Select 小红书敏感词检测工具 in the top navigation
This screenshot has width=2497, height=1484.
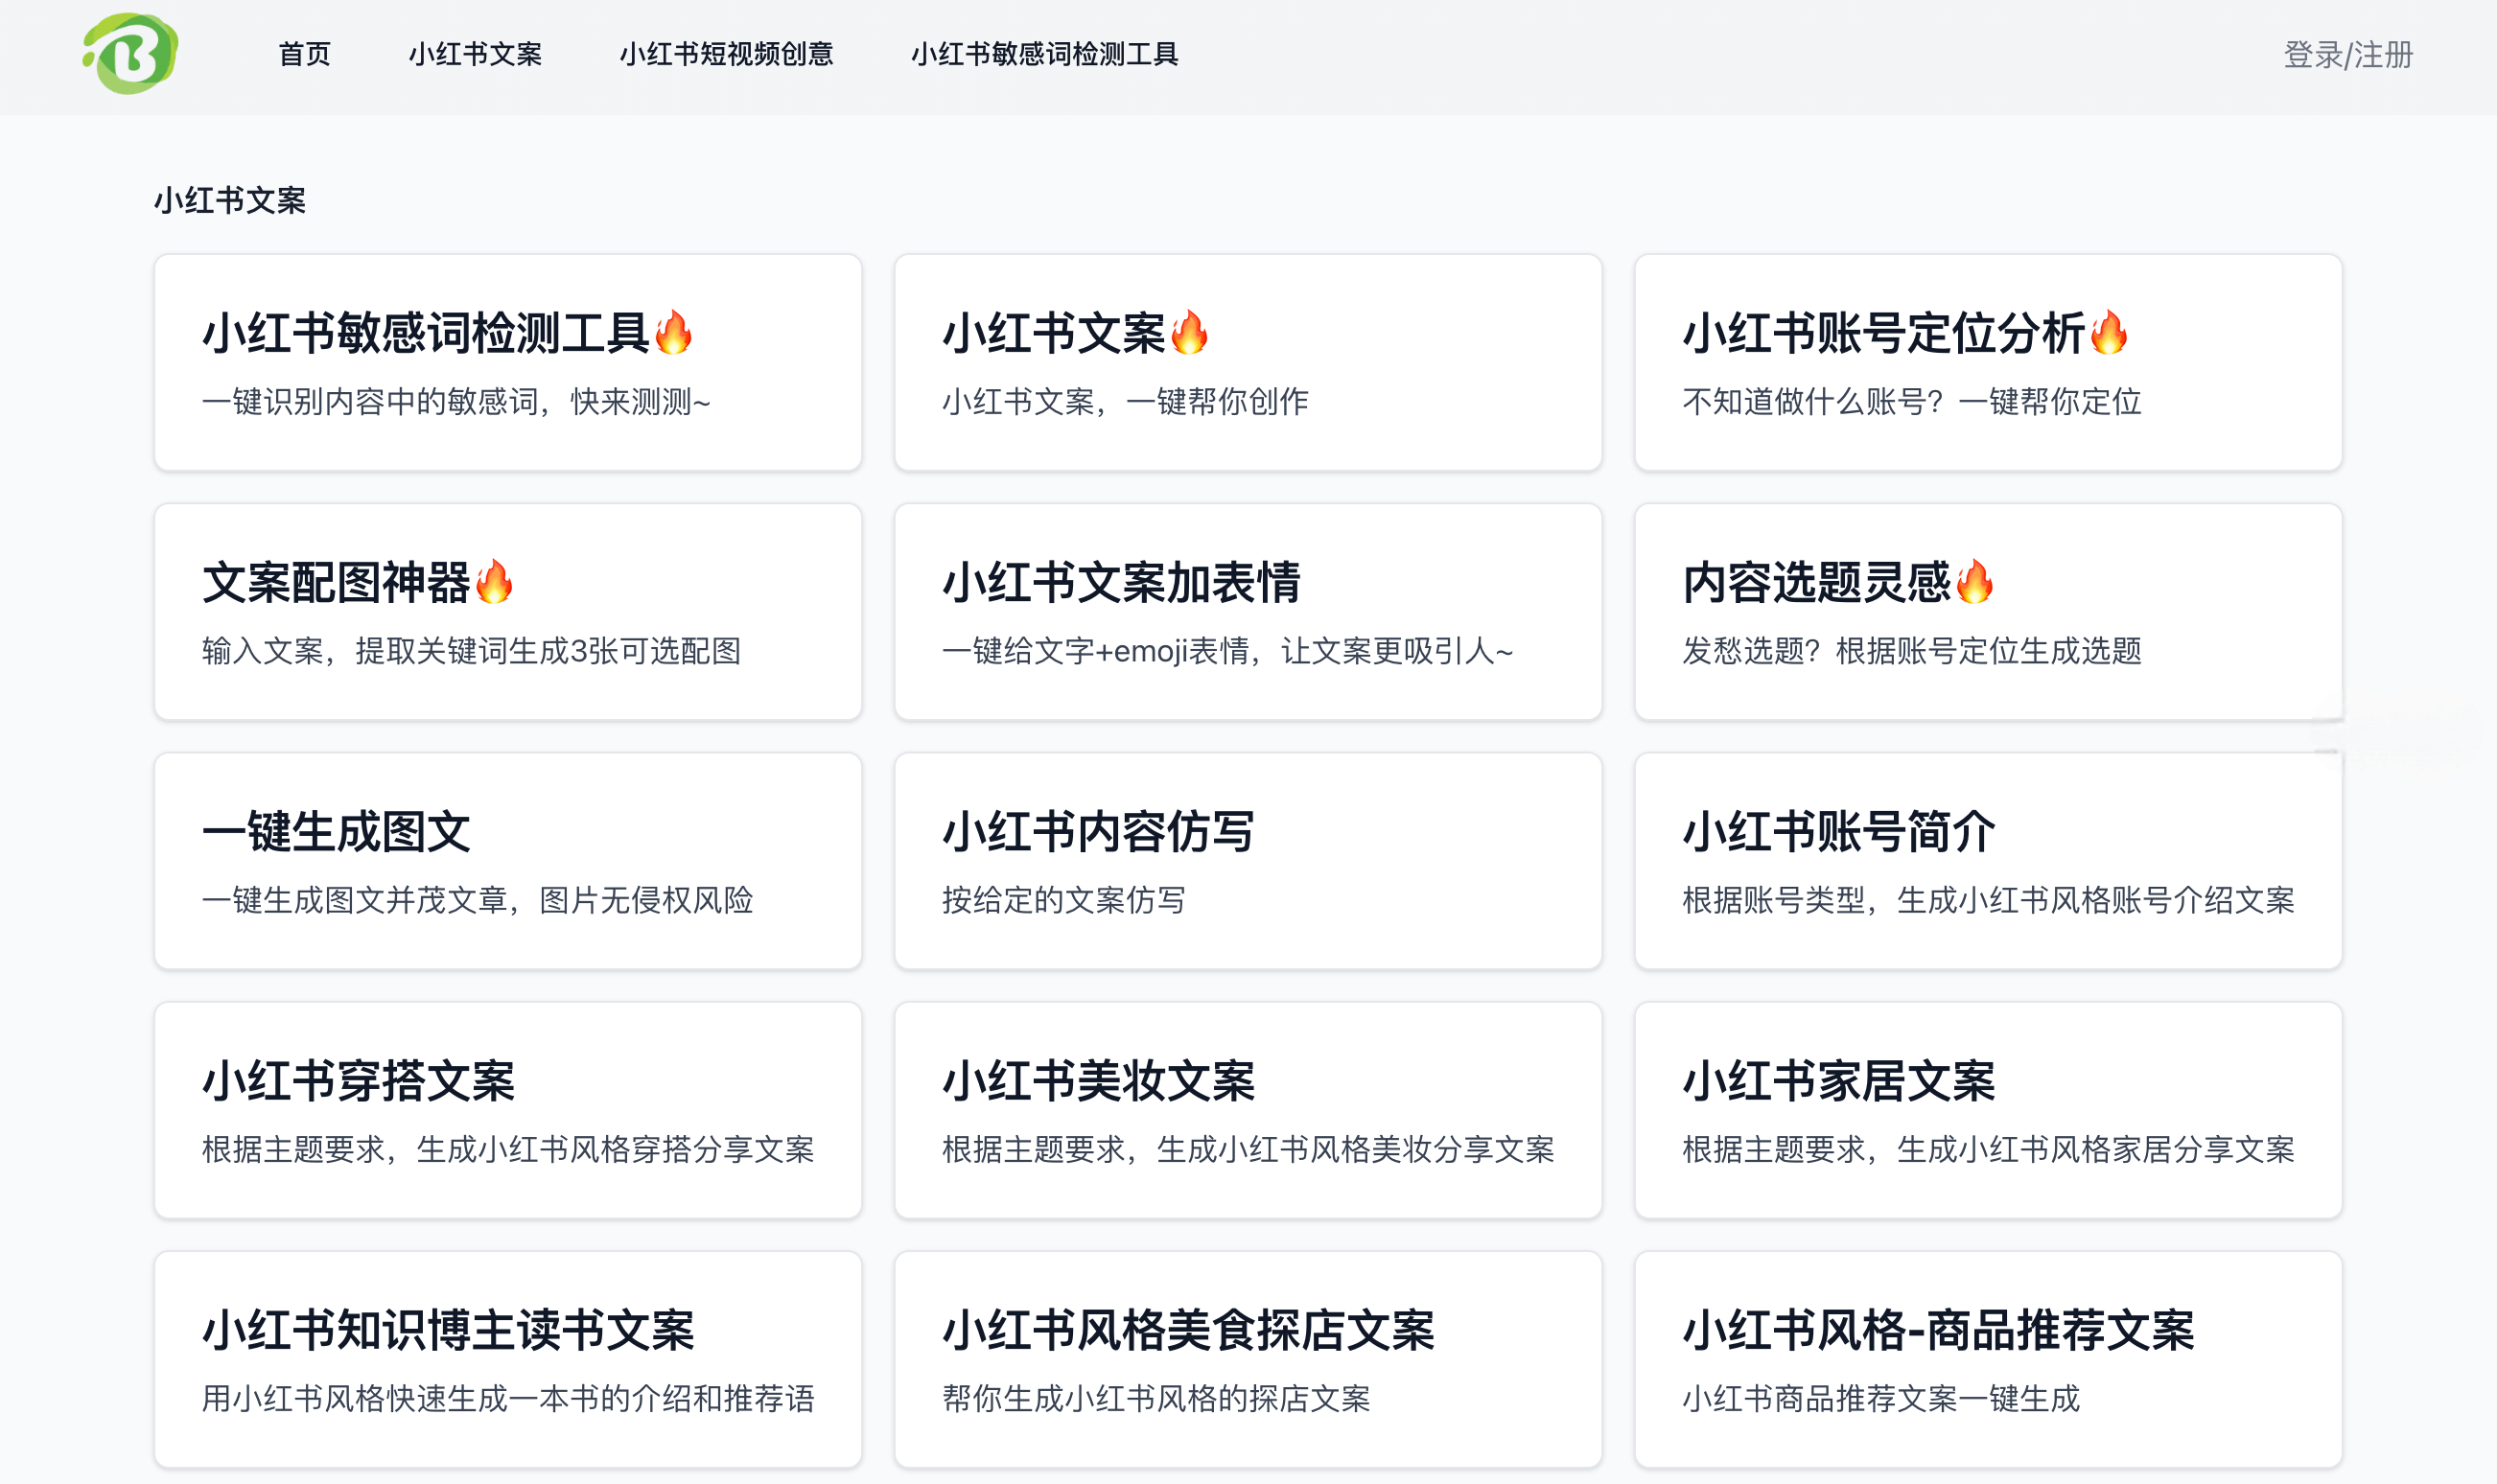click(x=1045, y=54)
